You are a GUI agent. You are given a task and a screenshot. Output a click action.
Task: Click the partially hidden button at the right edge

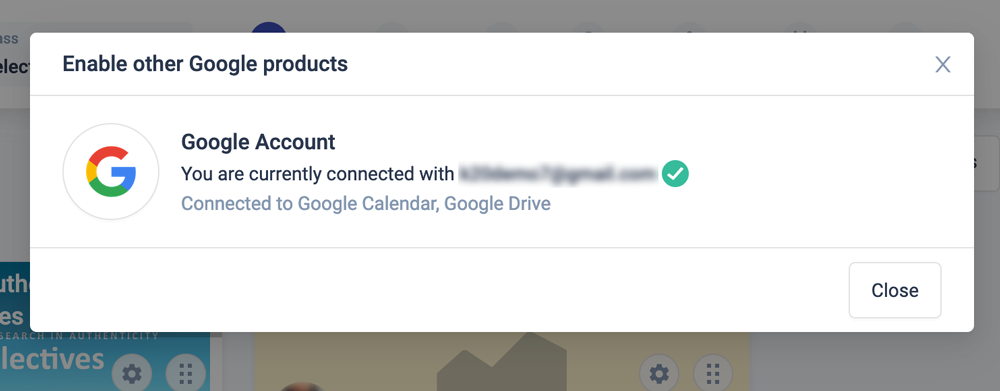pos(987,163)
